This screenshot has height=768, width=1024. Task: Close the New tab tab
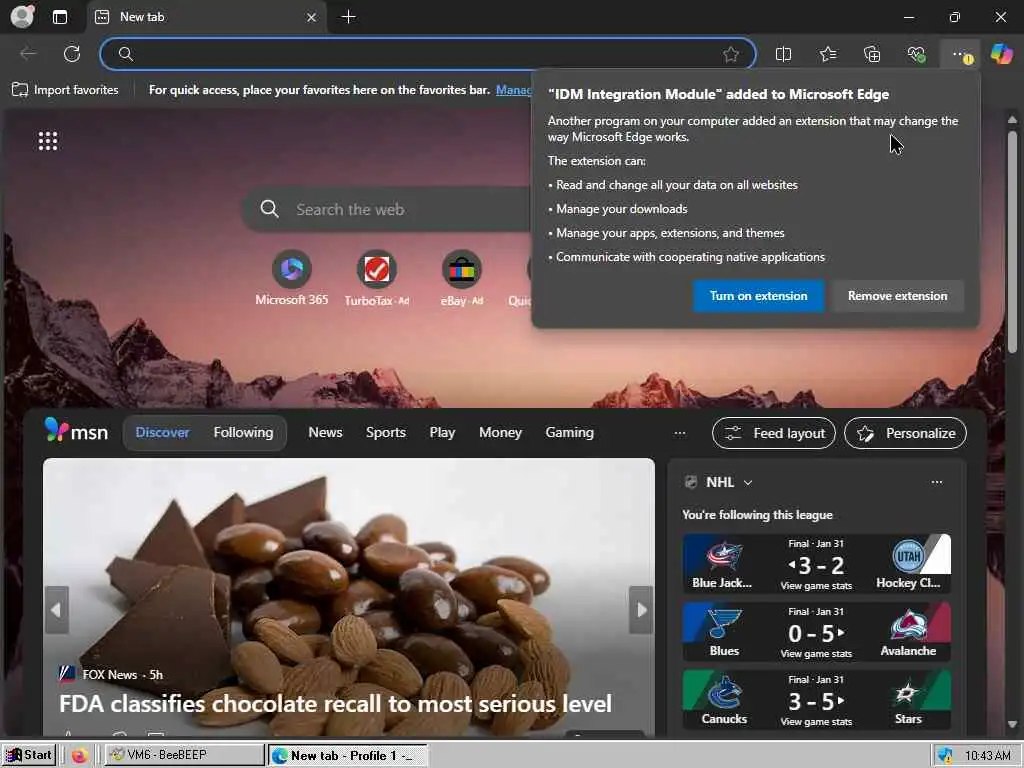pos(312,18)
